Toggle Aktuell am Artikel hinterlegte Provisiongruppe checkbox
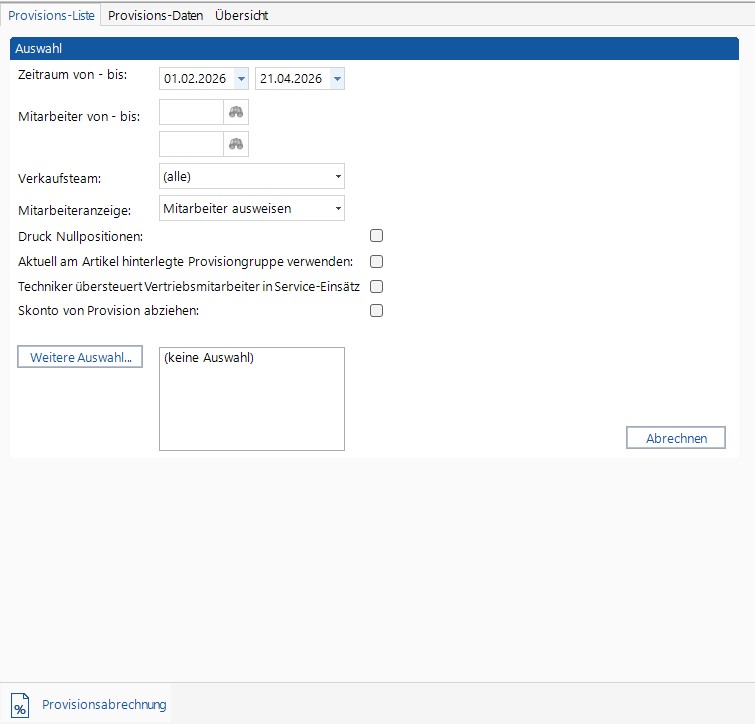The image size is (755, 724). pos(377,261)
